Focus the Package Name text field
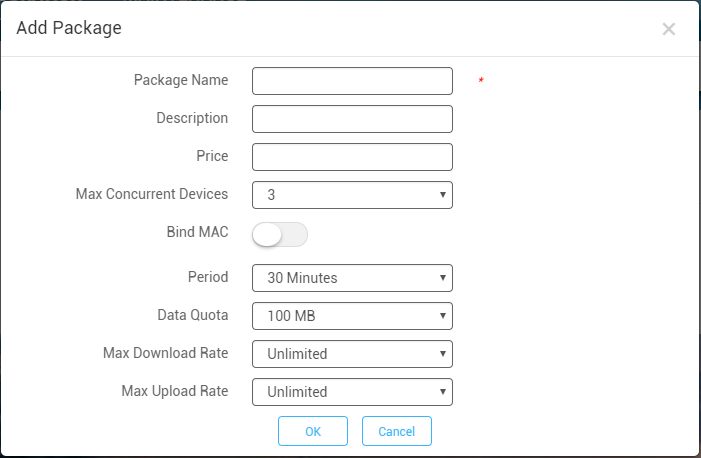 pos(352,81)
